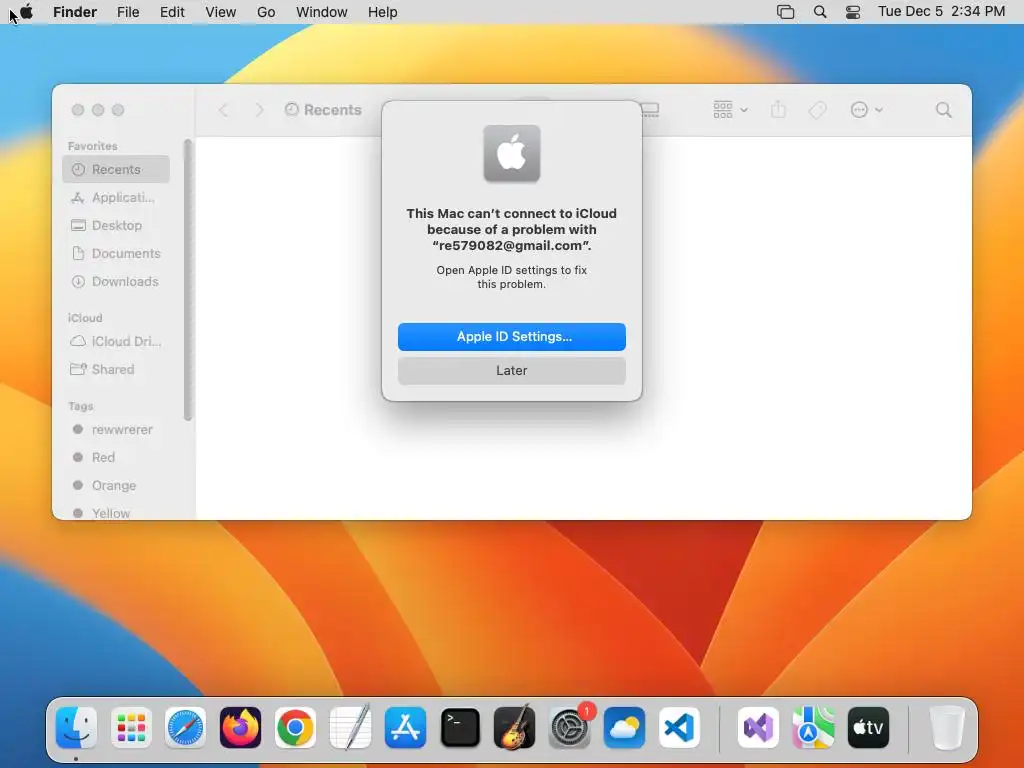
Task: Select the Orange tag in sidebar
Action: tap(116, 486)
